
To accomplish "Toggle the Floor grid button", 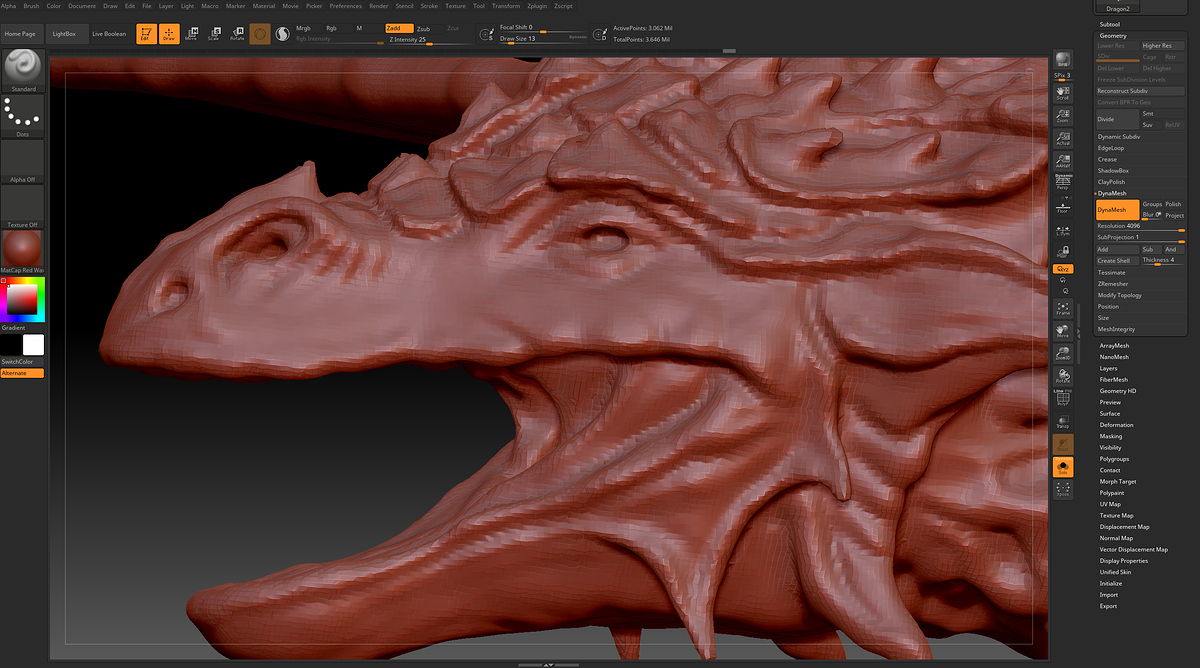I will [1063, 207].
